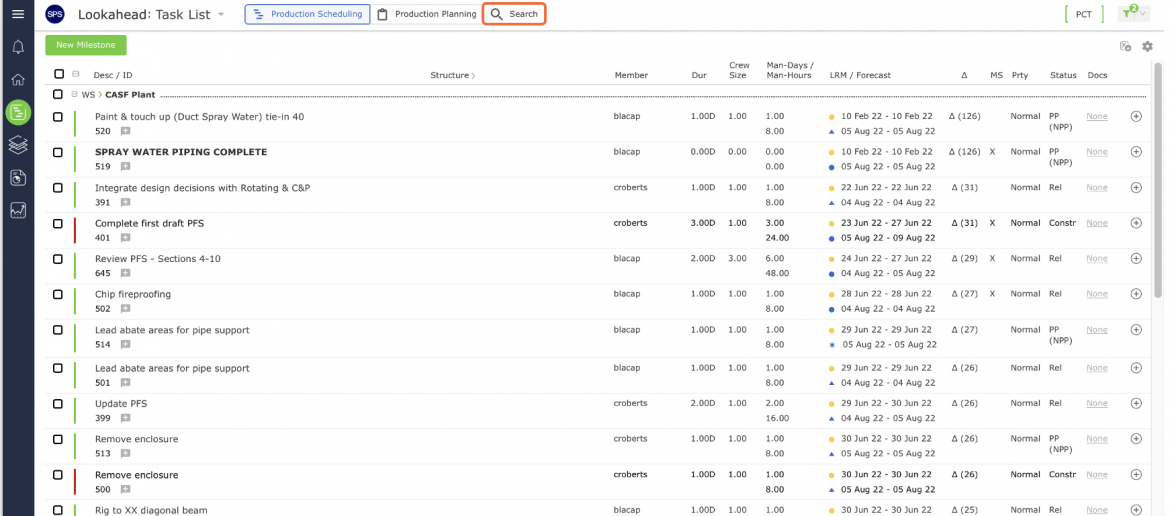Open None docs link for task 501
Image resolution: width=1170 pixels, height=516 pixels.
tap(1096, 368)
